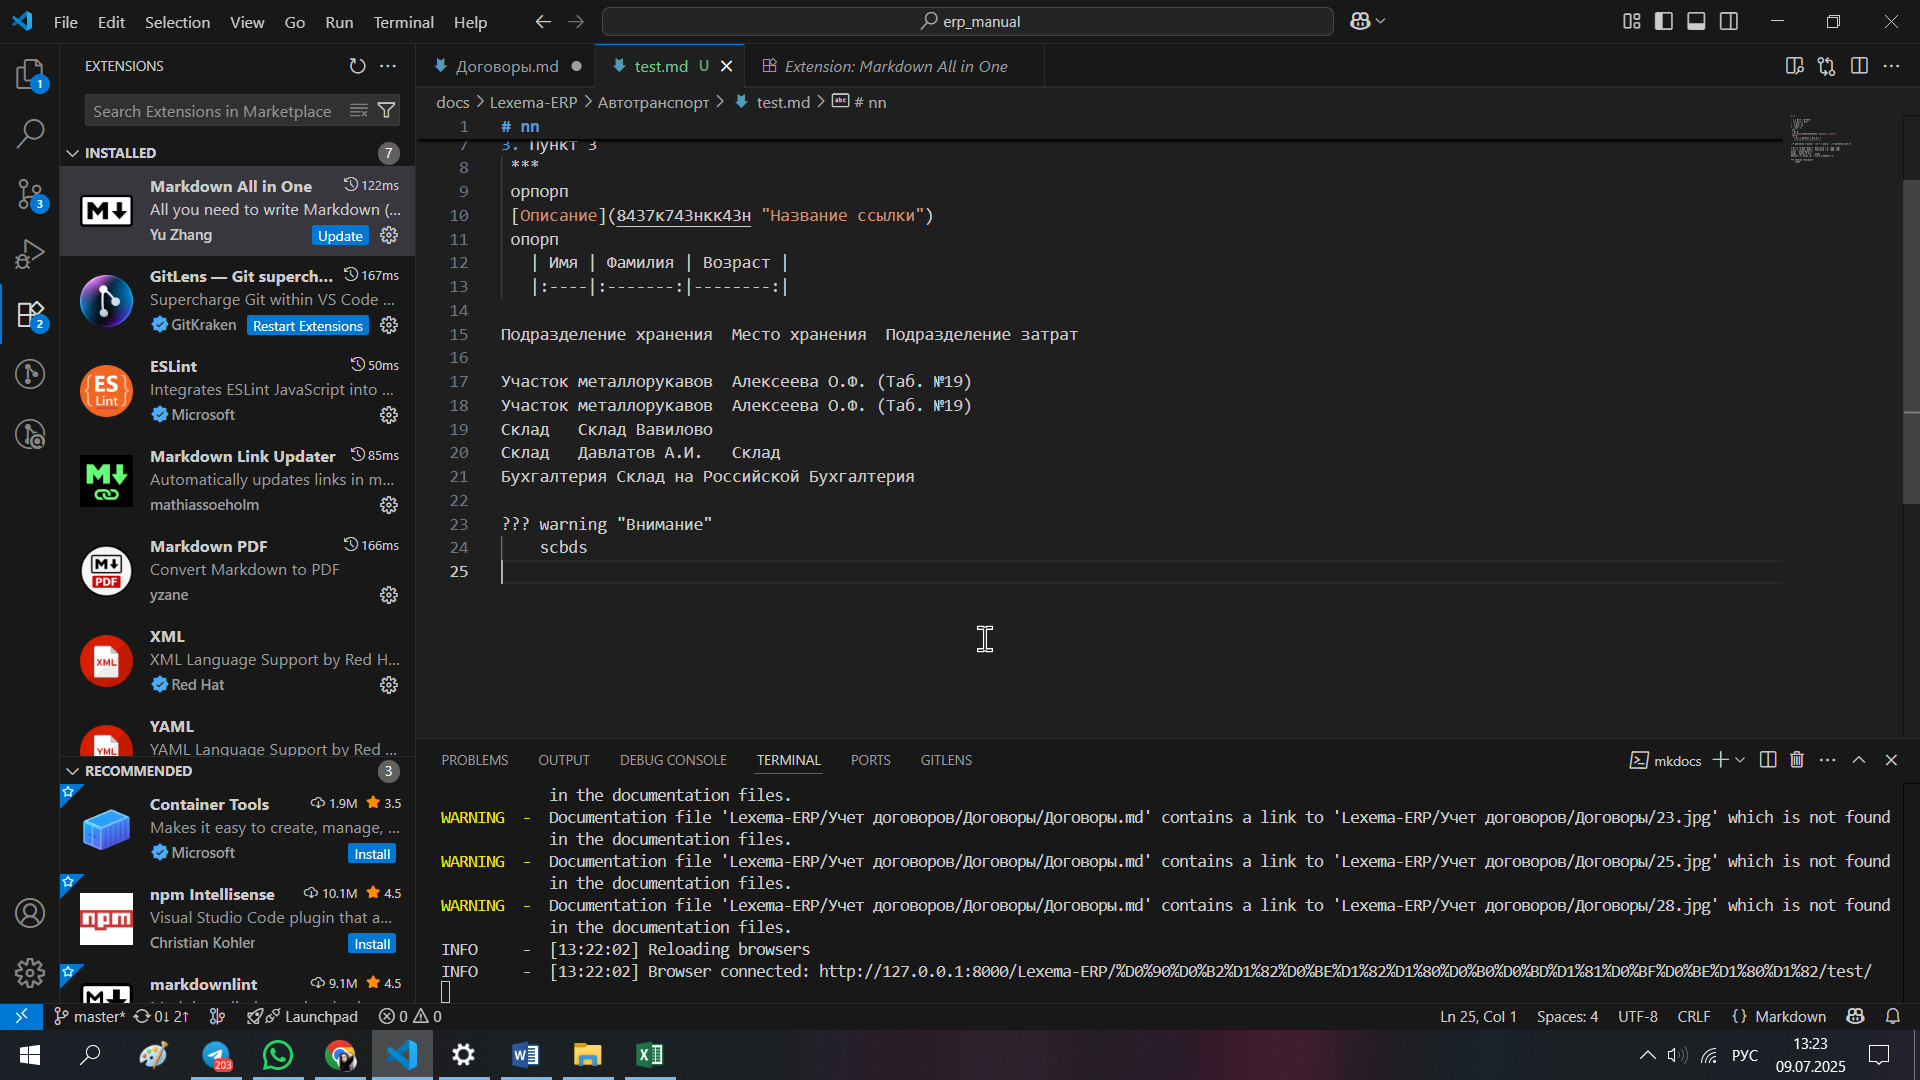Open manage gear for Markdown PDF
The width and height of the screenshot is (1920, 1080).
coord(389,595)
